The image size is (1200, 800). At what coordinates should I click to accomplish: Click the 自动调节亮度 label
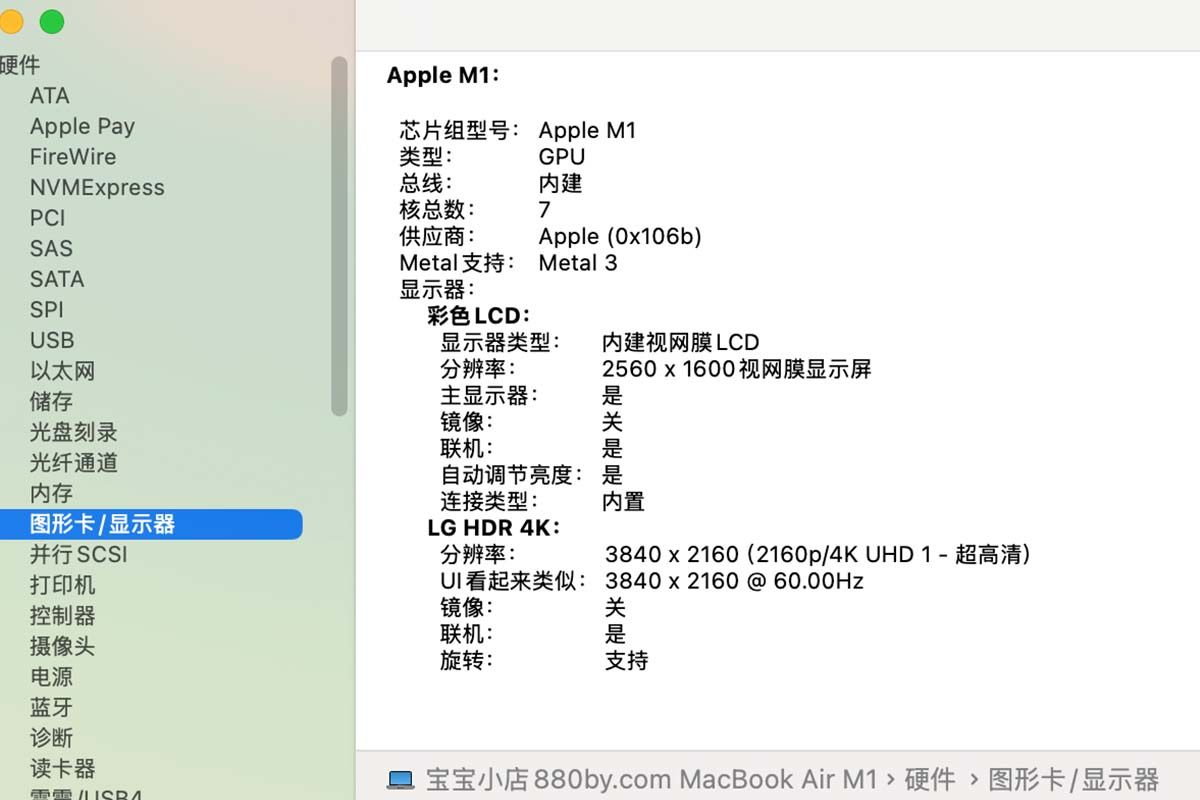click(511, 475)
